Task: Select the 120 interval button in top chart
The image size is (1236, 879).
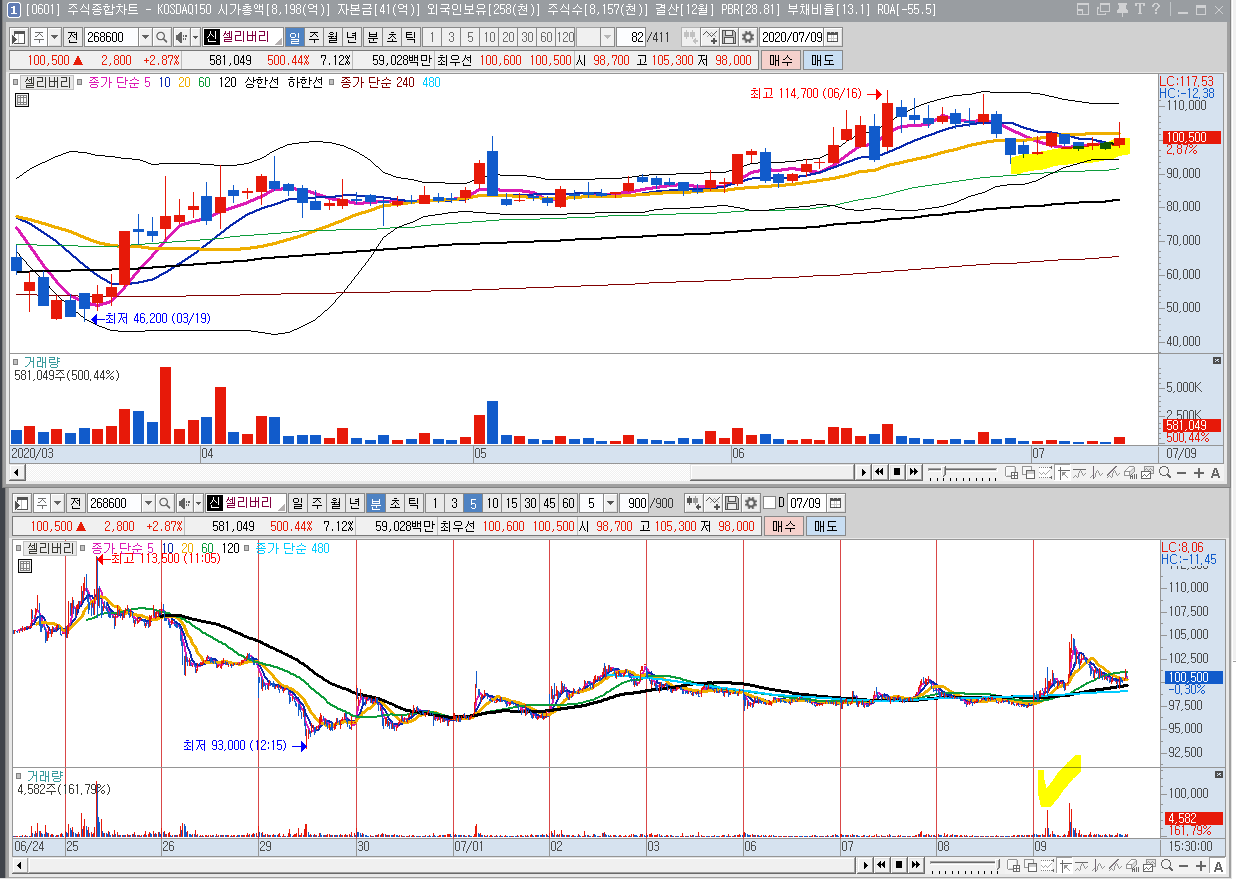Action: pyautogui.click(x=564, y=37)
